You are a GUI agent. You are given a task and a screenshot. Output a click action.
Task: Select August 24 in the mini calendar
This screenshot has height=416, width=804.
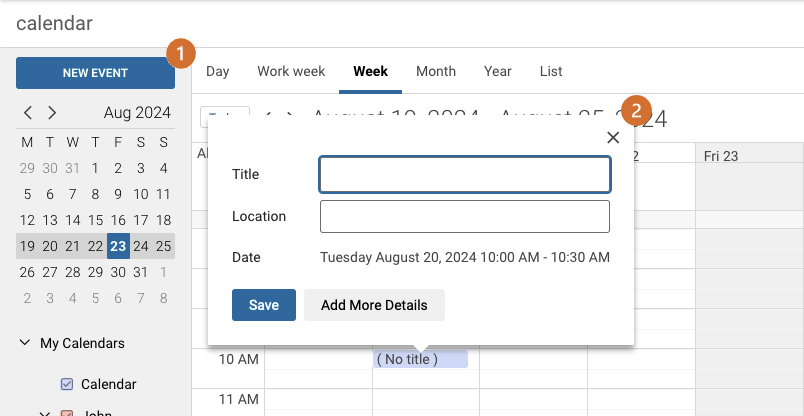pyautogui.click(x=140, y=246)
